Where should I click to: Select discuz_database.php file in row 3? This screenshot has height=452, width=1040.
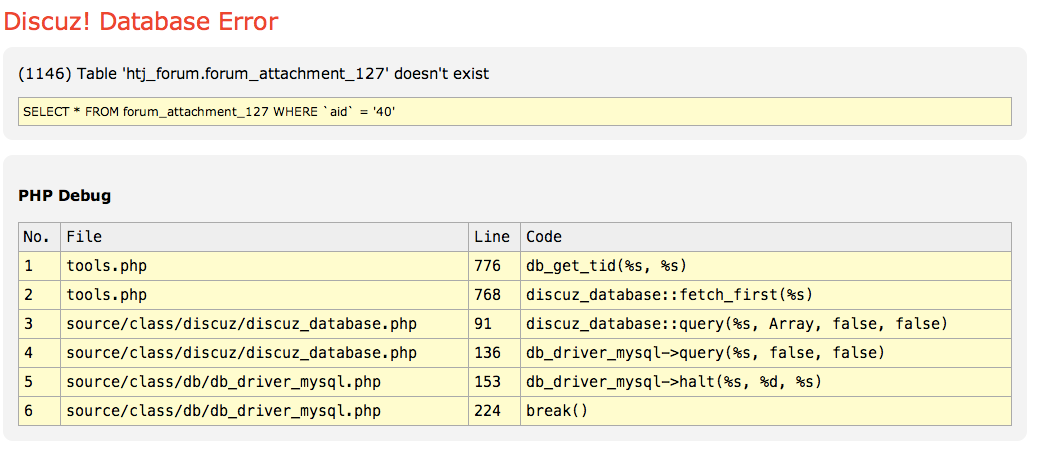tap(241, 324)
